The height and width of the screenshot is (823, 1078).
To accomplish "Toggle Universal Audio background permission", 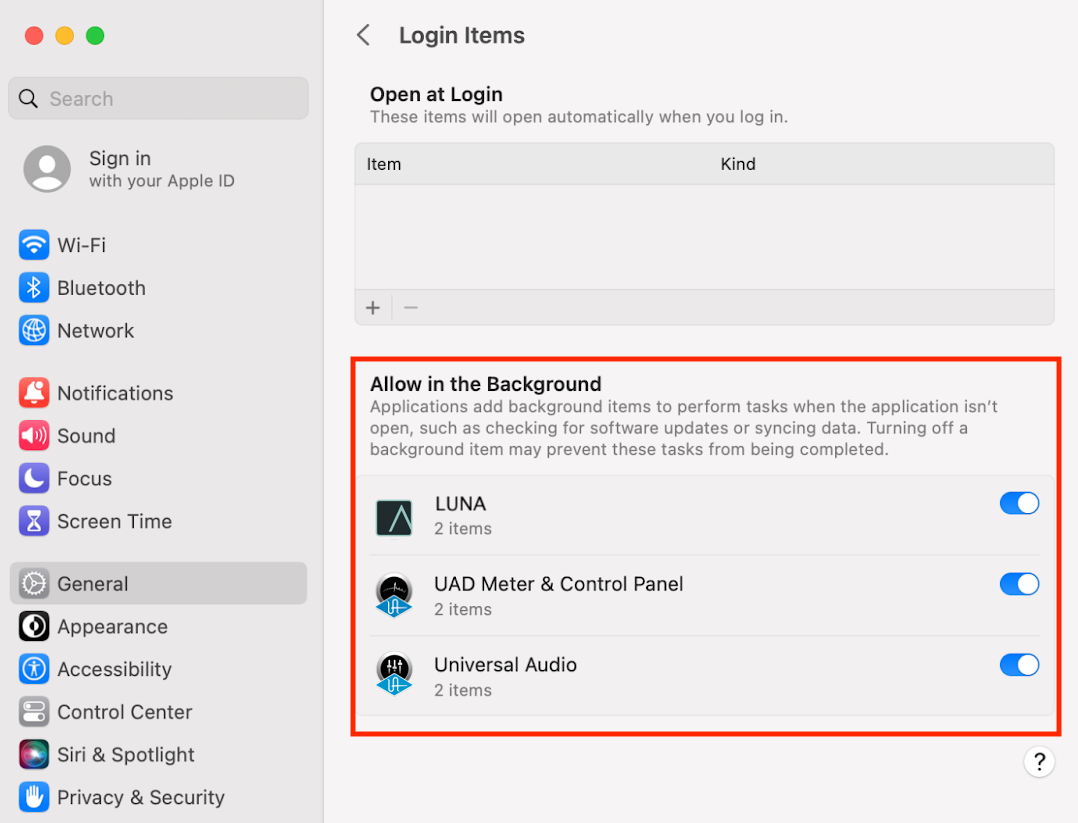I will 1019,664.
